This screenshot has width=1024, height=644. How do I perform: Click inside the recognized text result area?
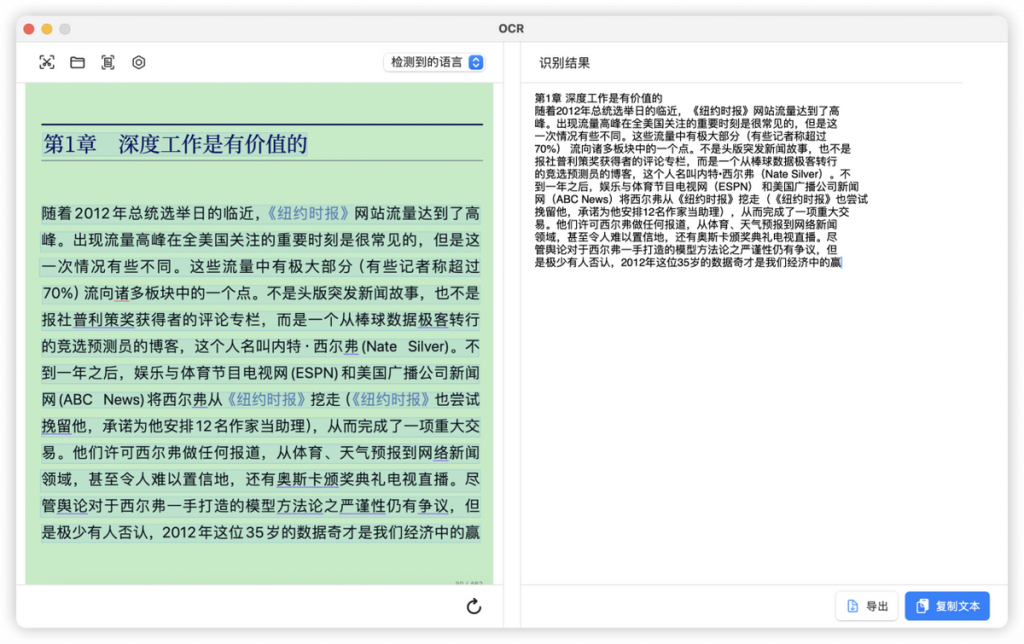[740, 400]
